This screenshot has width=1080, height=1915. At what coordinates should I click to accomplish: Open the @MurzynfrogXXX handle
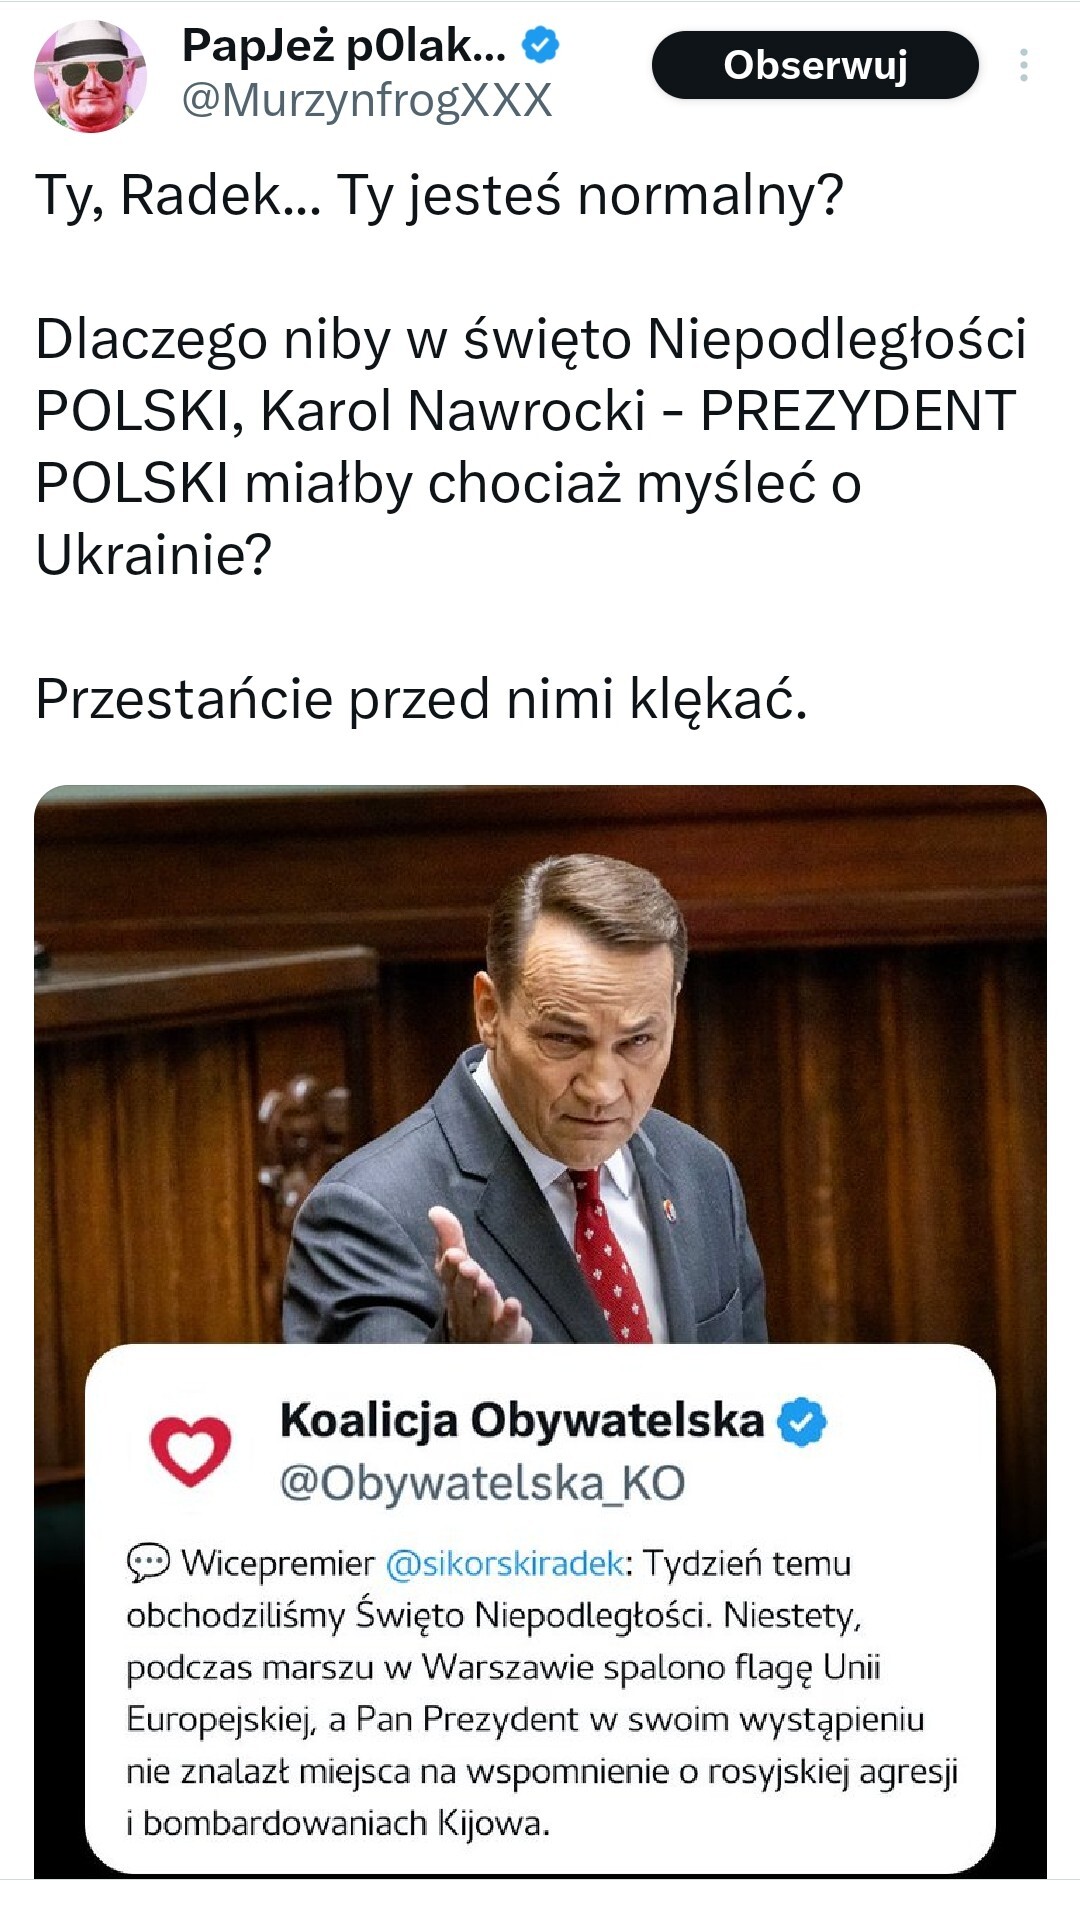(x=367, y=100)
